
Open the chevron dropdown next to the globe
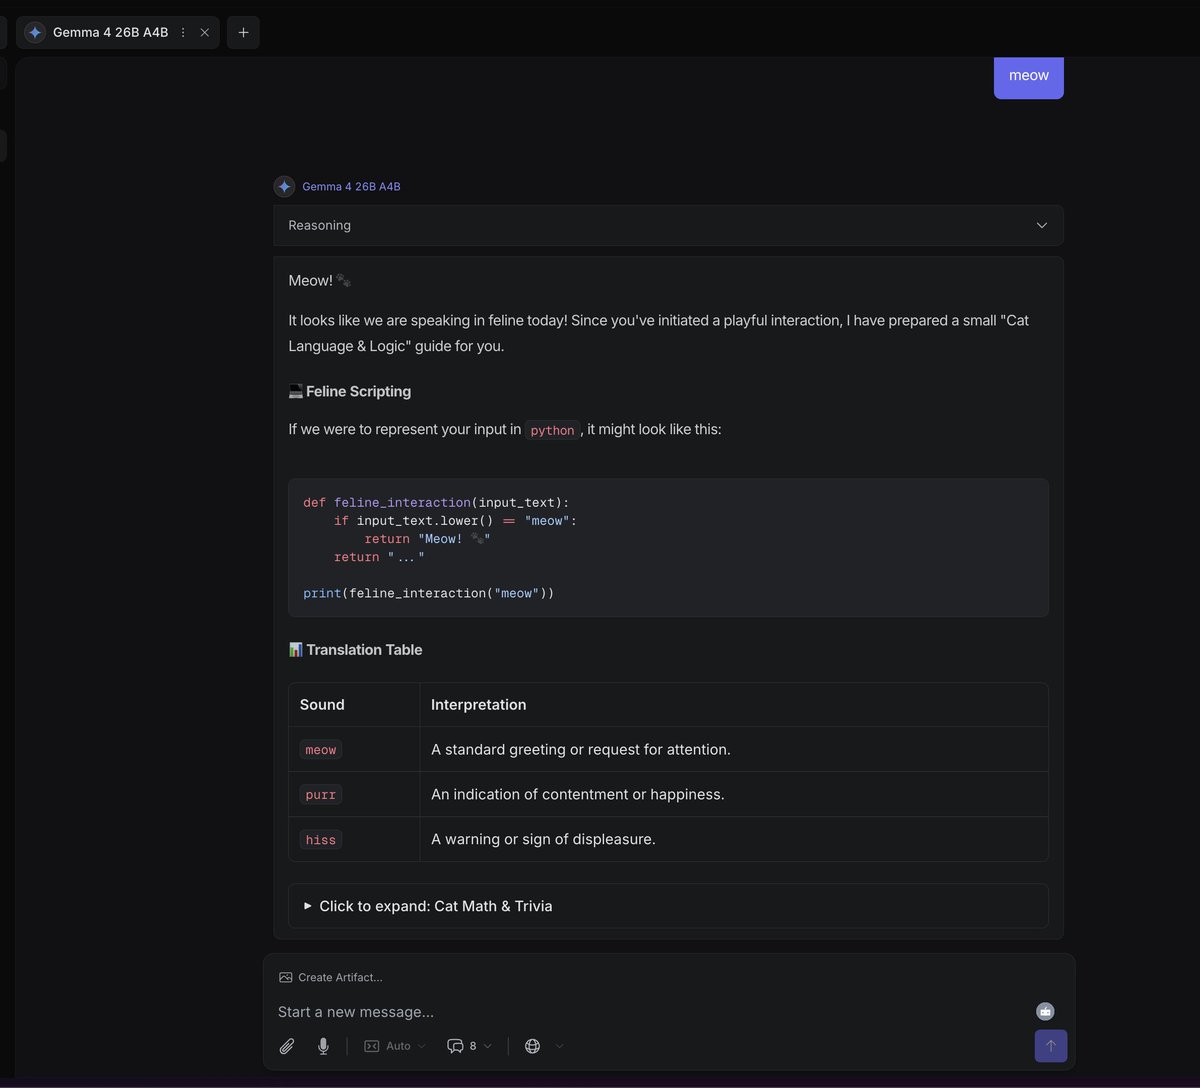coord(559,1046)
